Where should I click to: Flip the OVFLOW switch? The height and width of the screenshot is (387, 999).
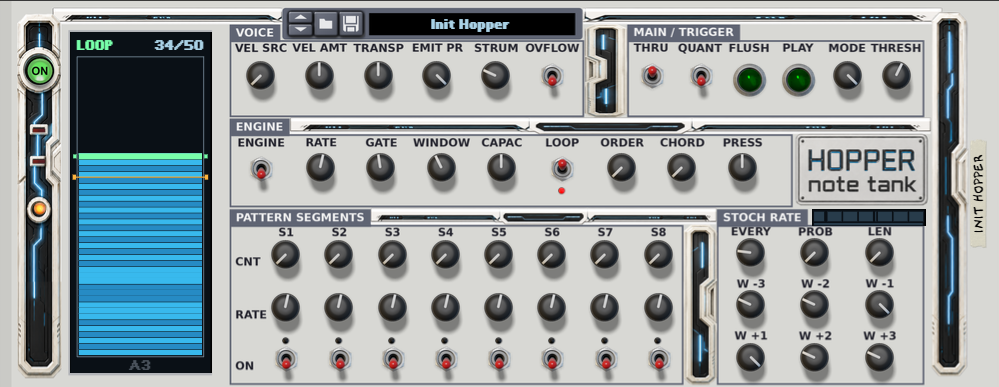click(x=552, y=77)
